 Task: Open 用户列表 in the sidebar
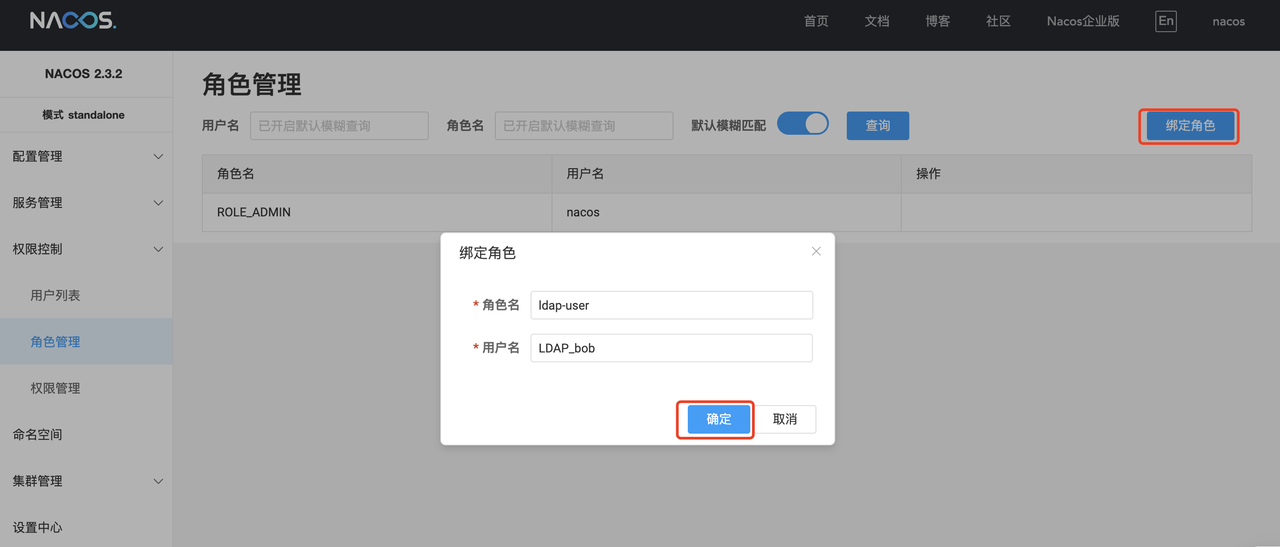tap(55, 295)
